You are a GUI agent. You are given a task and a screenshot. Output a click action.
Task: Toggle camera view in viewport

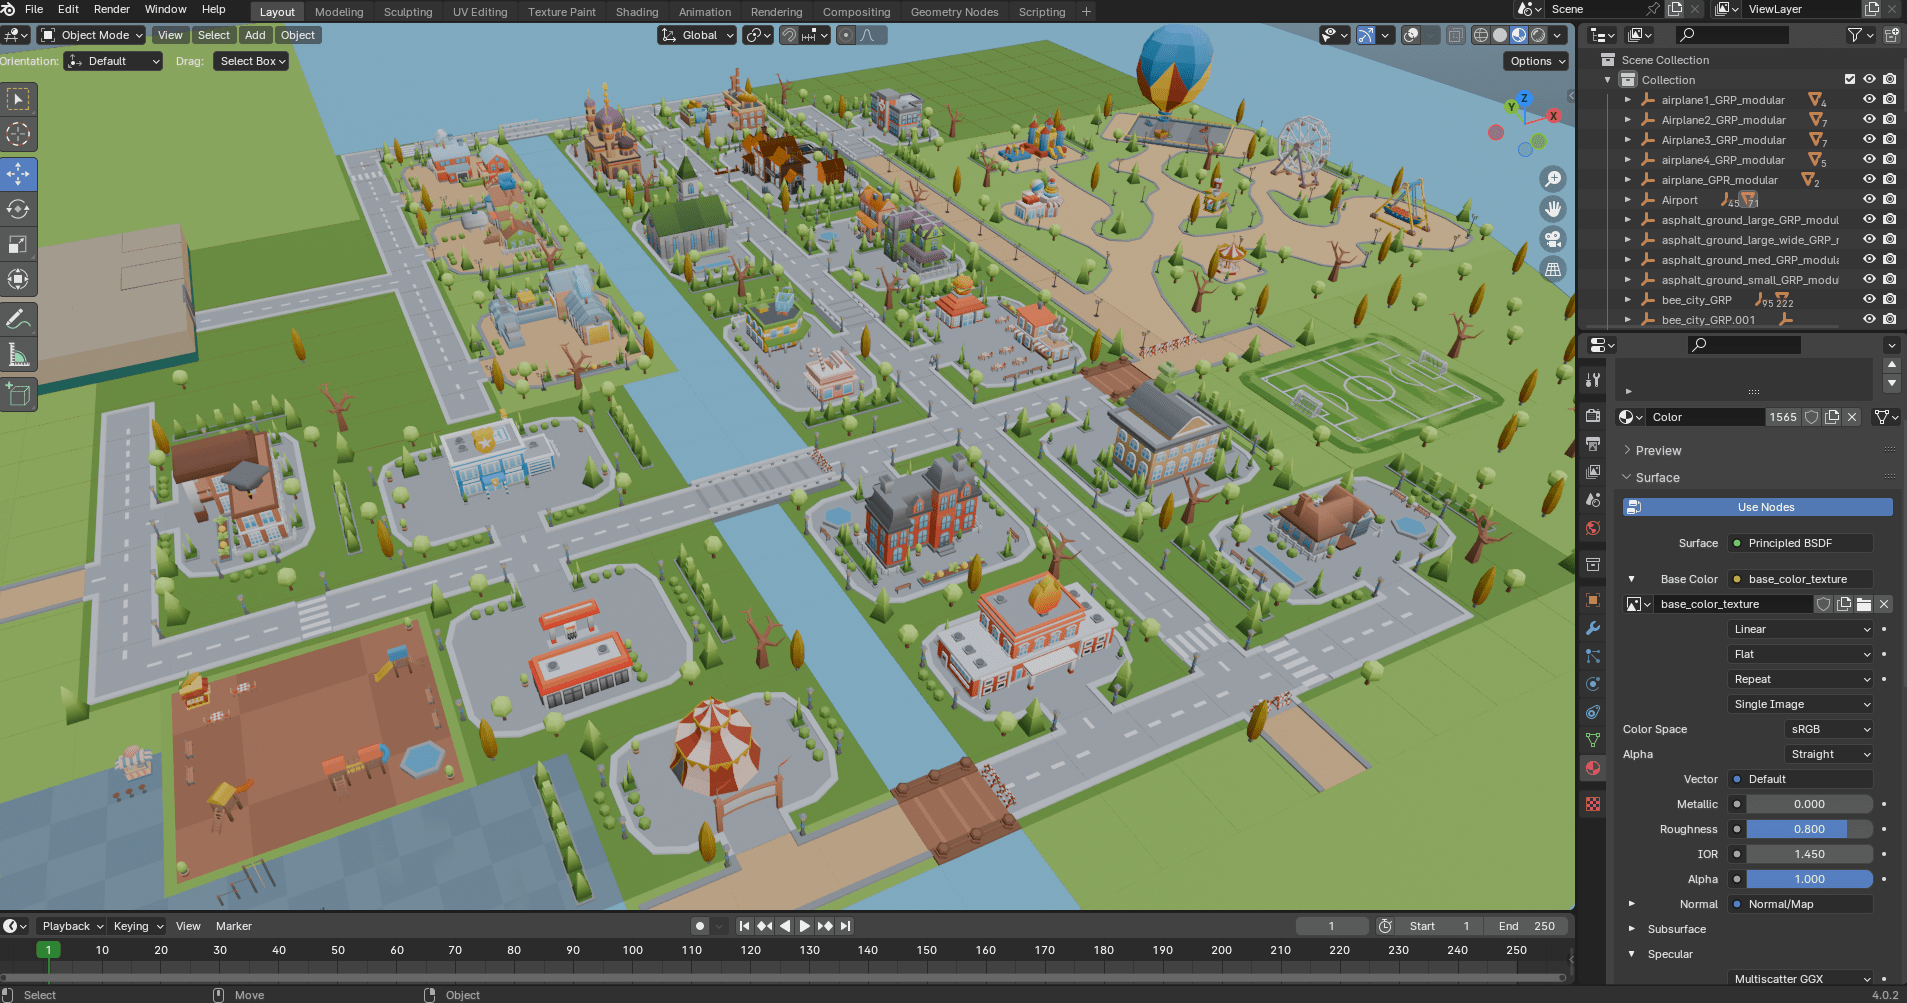[x=1553, y=239]
